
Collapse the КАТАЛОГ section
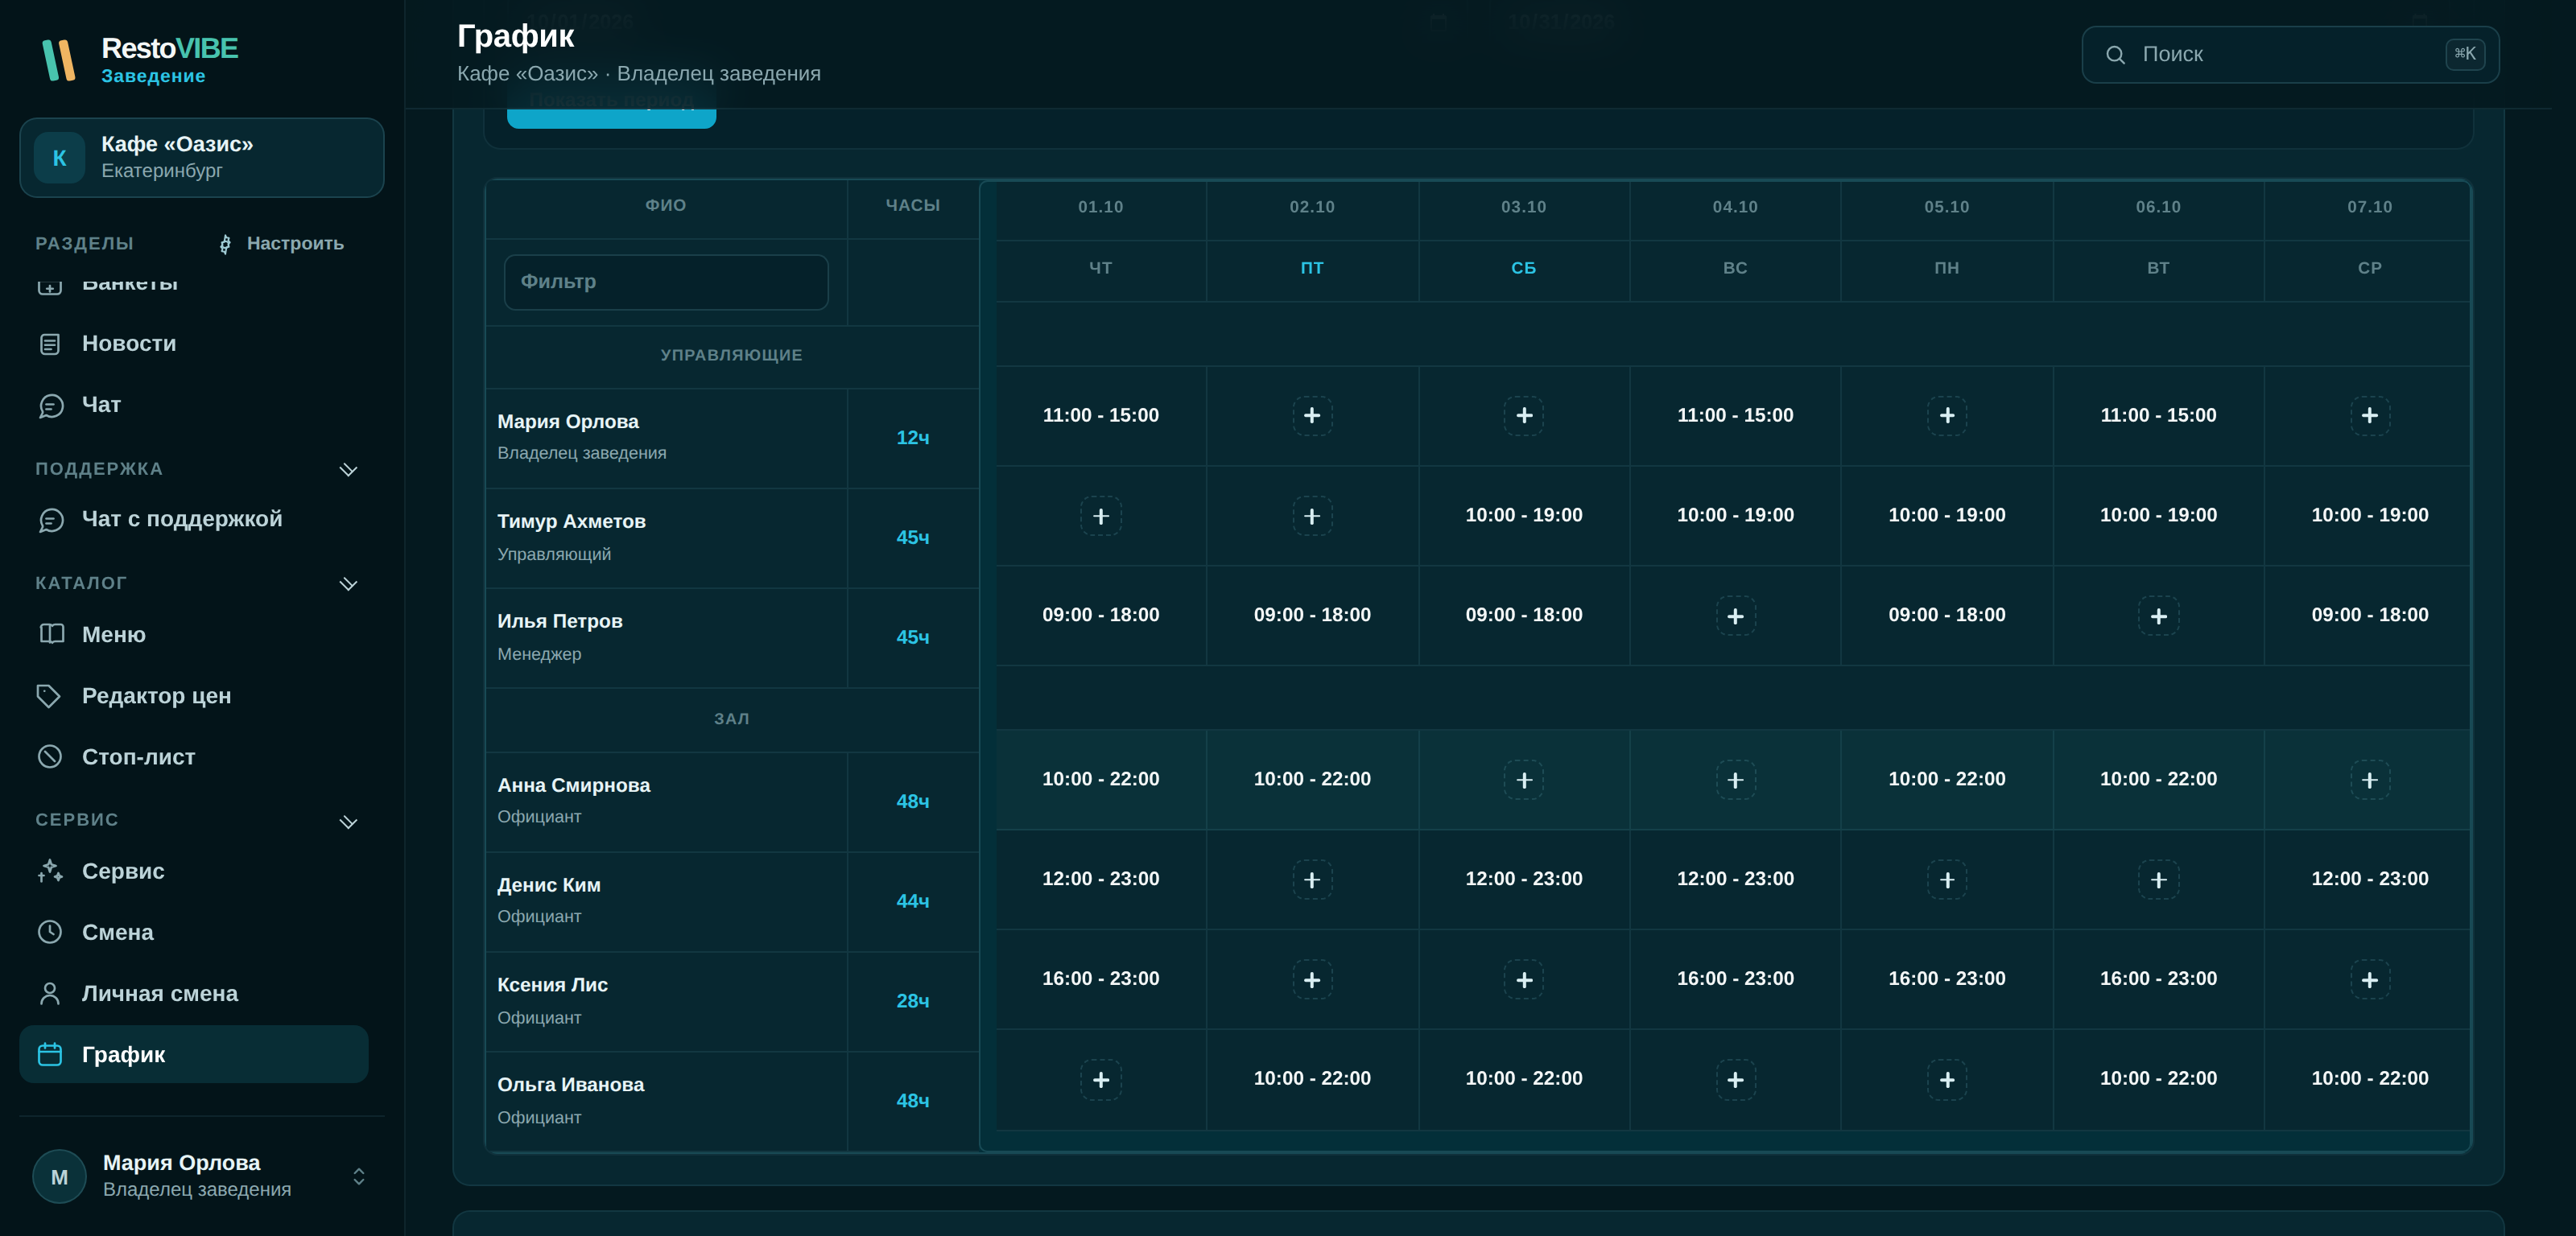pyautogui.click(x=348, y=584)
